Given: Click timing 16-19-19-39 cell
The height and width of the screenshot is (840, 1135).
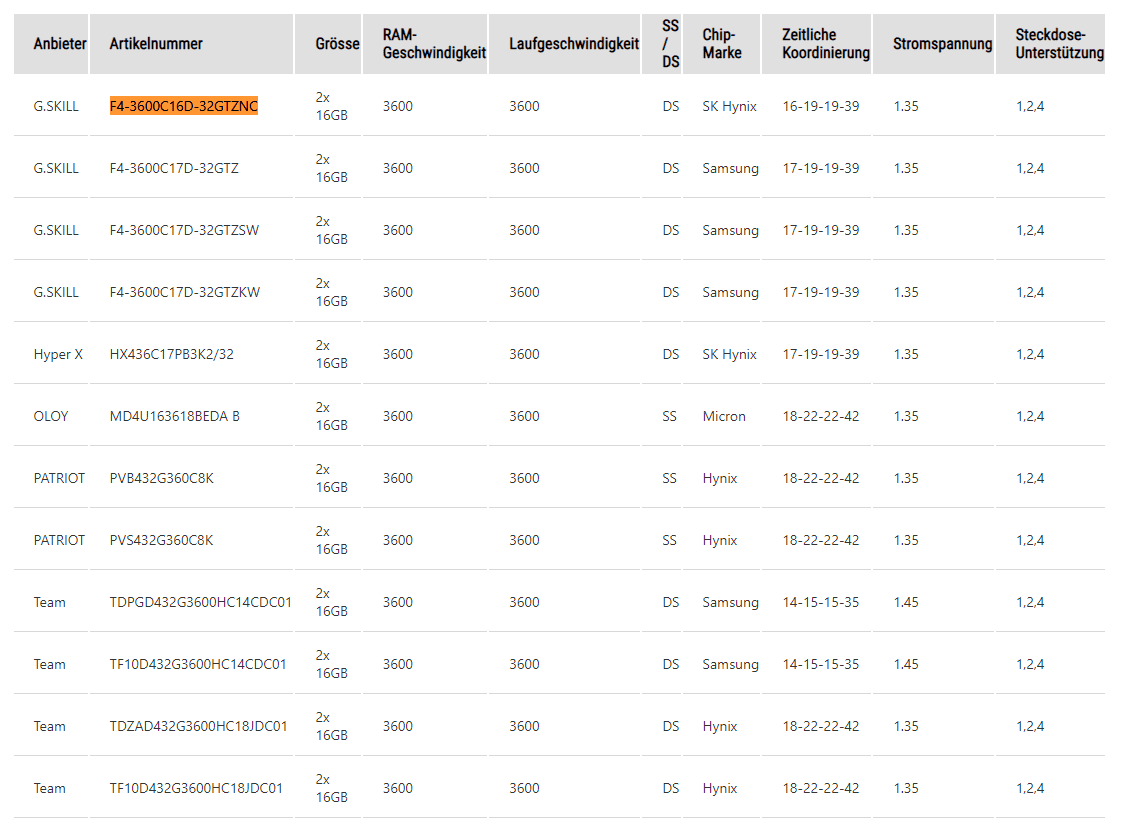Looking at the screenshot, I should [821, 106].
